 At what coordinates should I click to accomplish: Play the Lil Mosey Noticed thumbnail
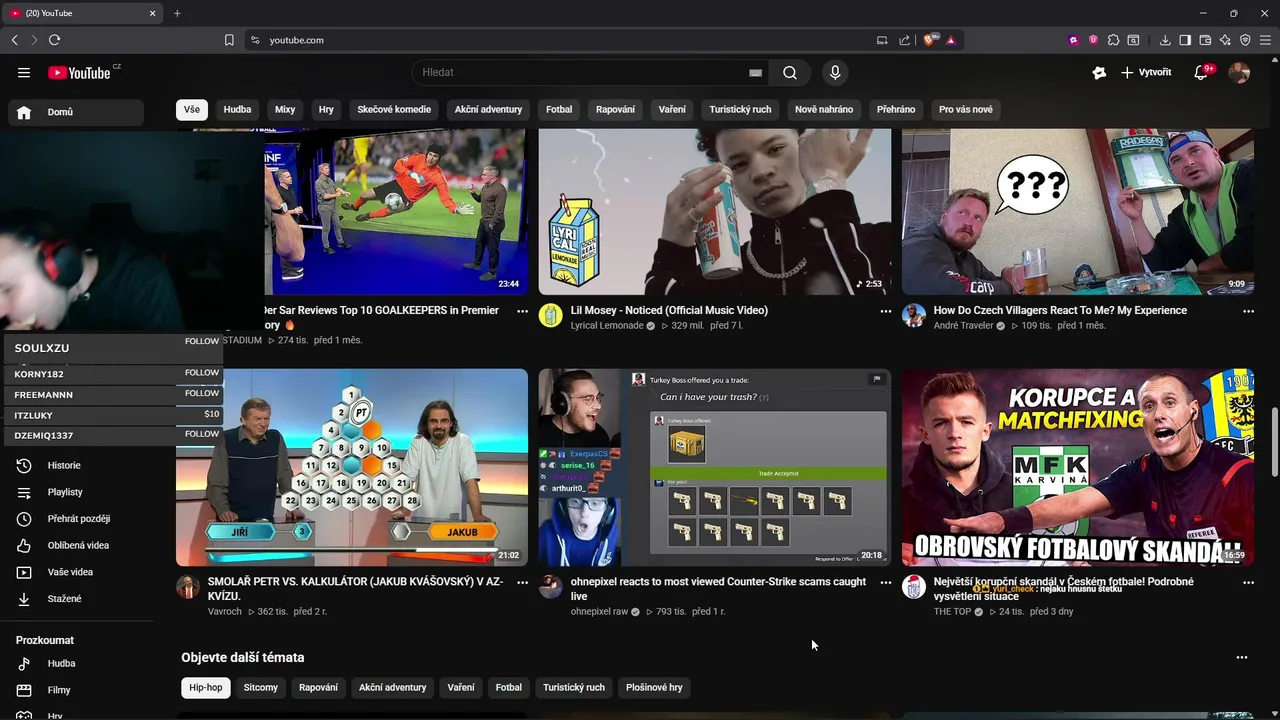click(715, 211)
